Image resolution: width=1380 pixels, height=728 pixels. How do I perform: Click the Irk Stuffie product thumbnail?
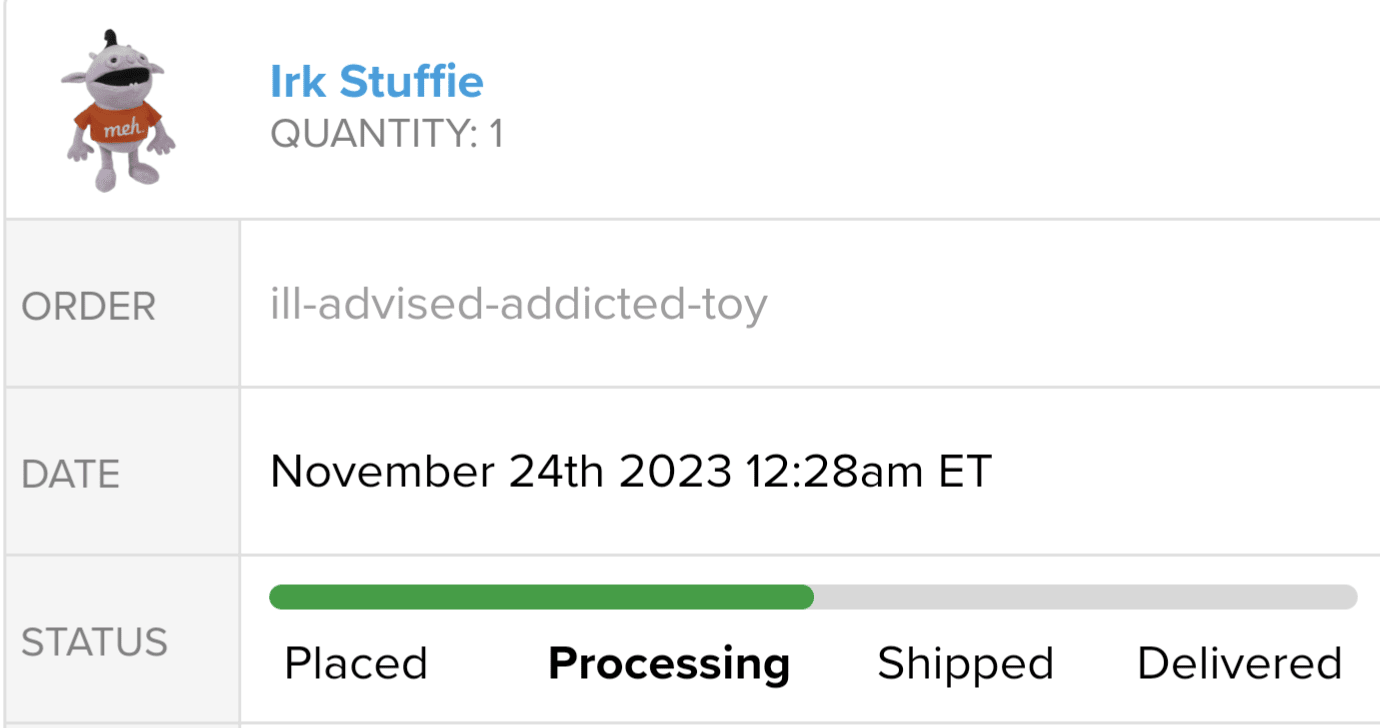[120, 110]
